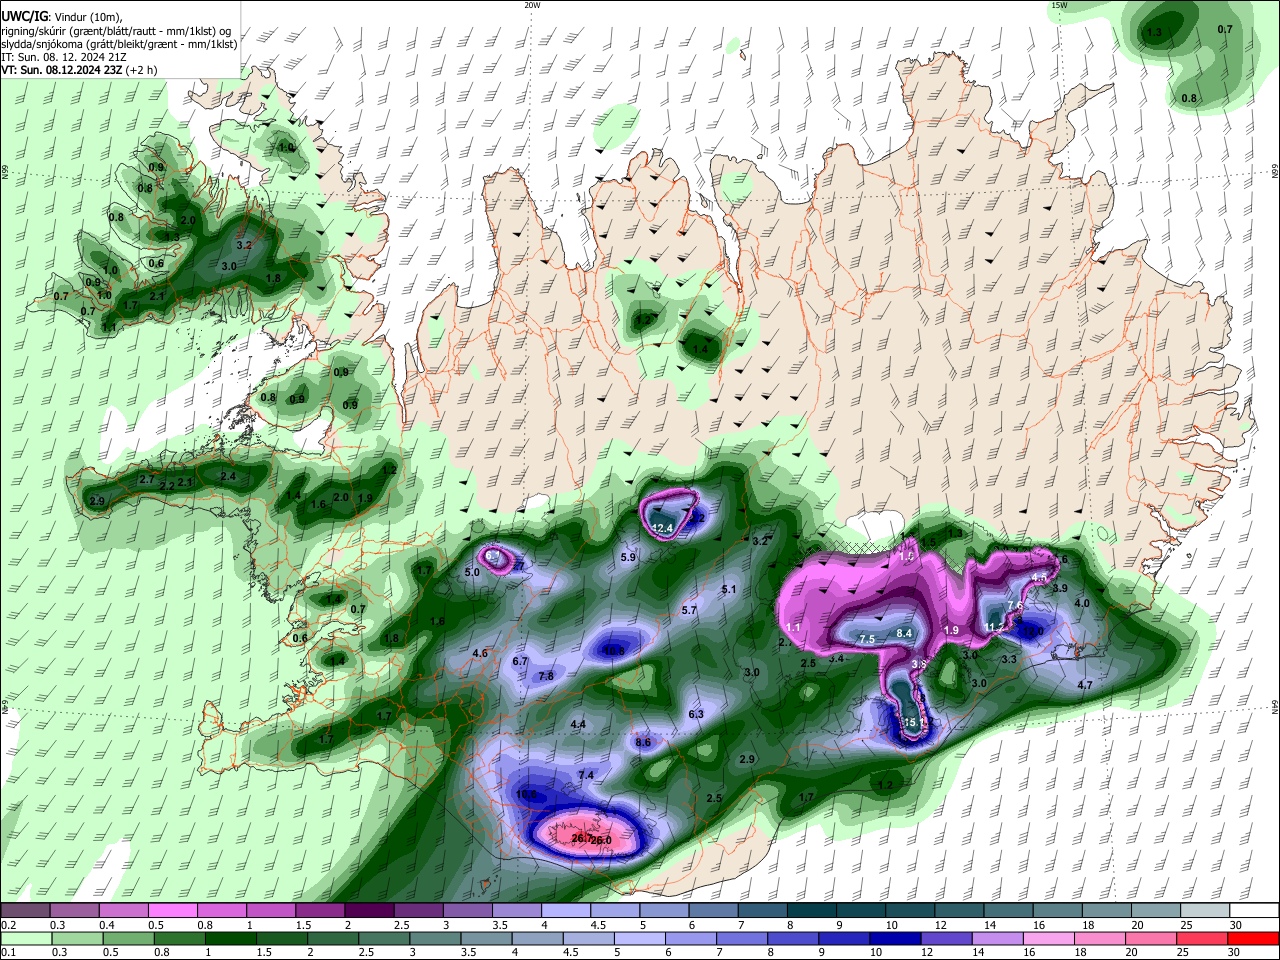Click the initial time 'IT: Sun. 08. 12. 2024 21Z'

(x=64, y=57)
